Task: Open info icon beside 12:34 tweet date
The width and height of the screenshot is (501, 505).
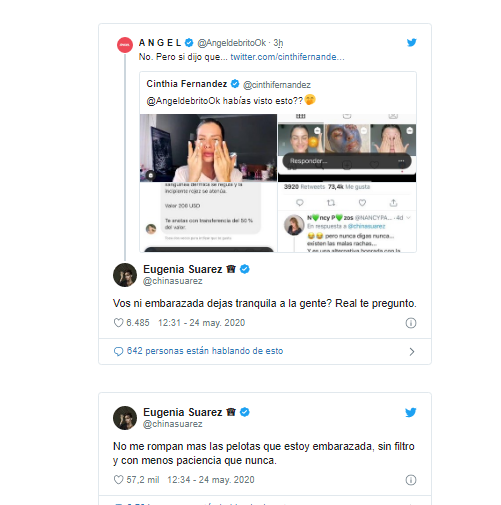Action: [411, 480]
